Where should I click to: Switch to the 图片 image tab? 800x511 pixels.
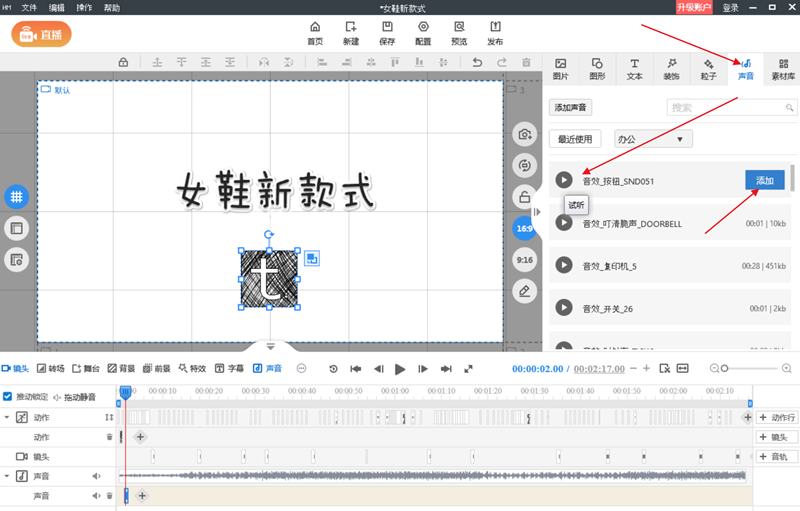coord(560,69)
